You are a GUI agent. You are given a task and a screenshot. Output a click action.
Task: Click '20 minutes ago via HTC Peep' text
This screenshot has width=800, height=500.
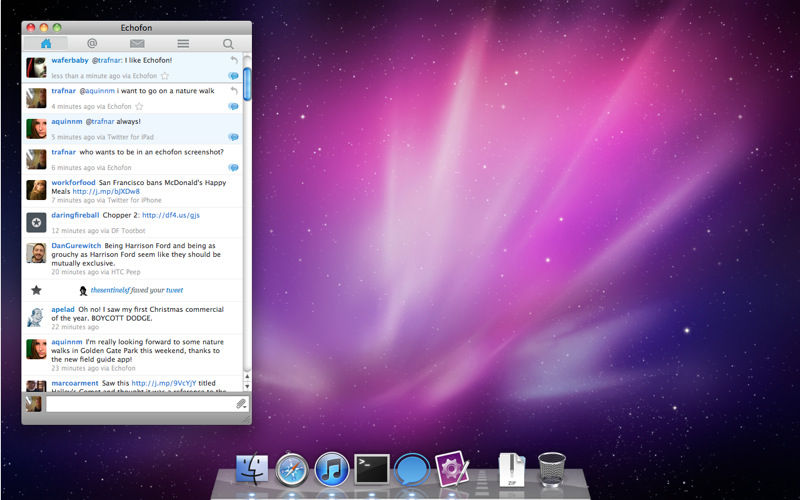[96, 272]
